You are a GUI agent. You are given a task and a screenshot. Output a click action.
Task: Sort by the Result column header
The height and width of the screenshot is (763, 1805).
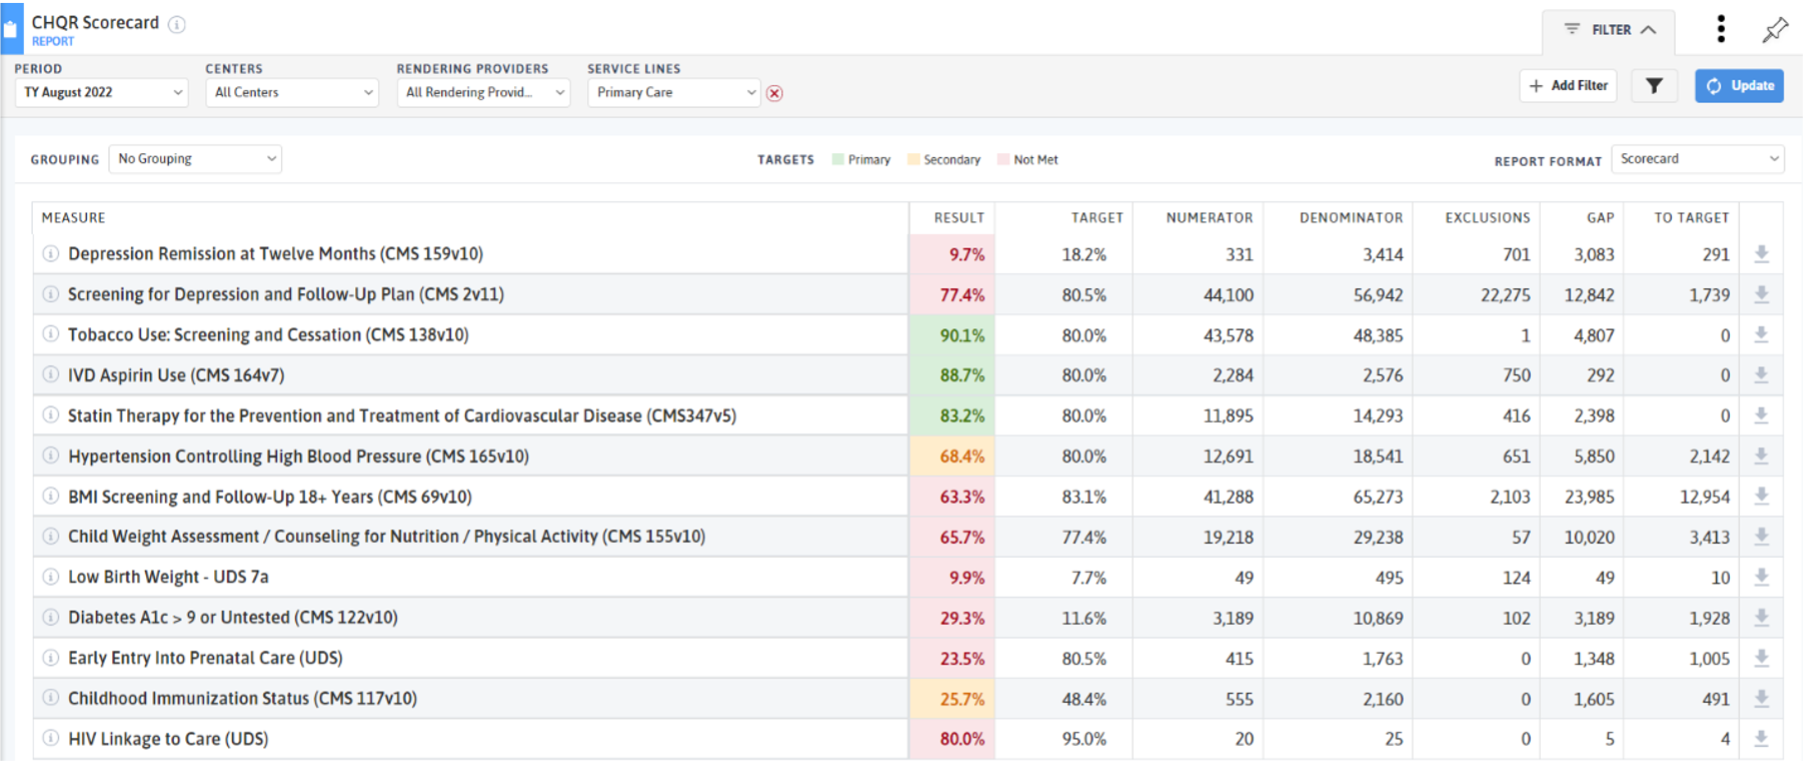tap(959, 218)
